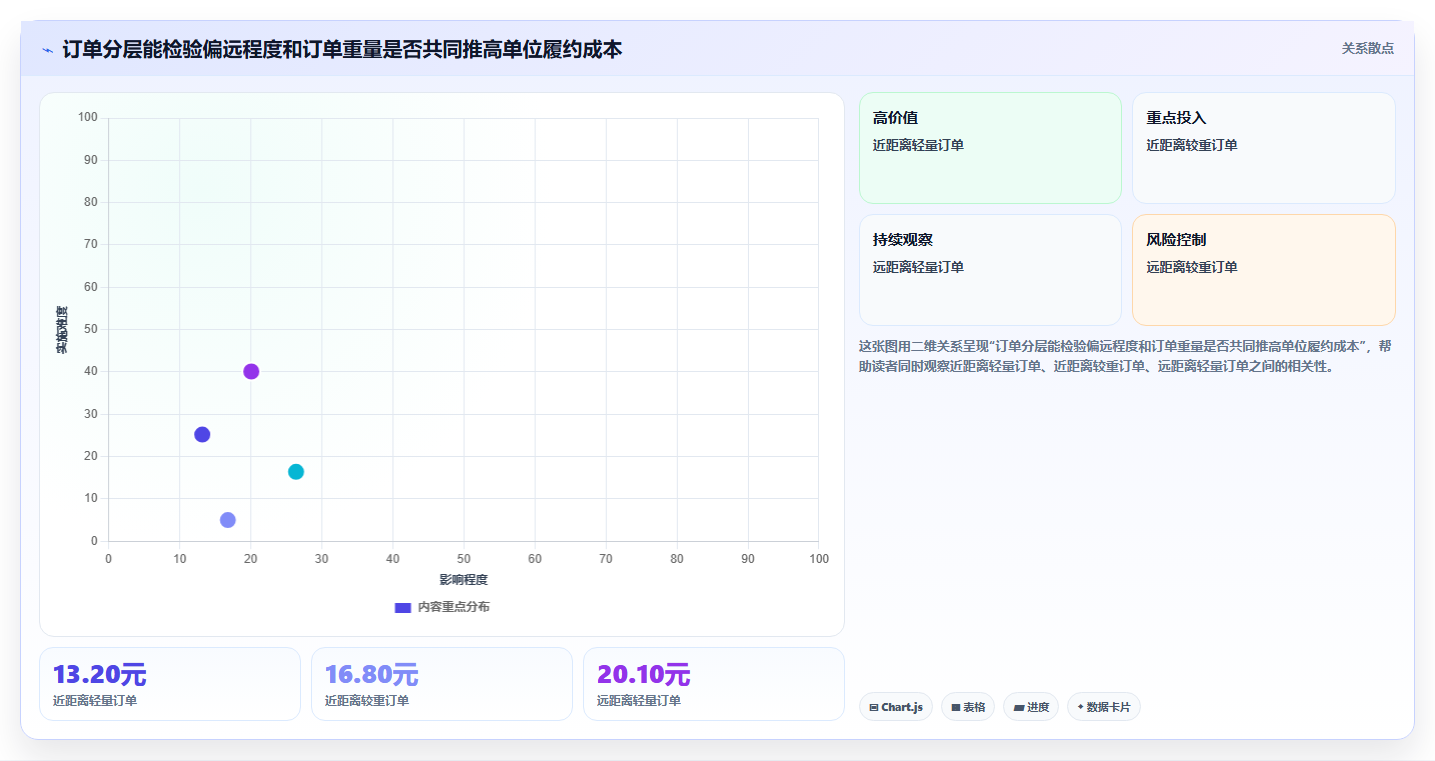This screenshot has width=1435, height=761.
Task: Click the 内容重点分布 legend text
Action: pos(453,607)
